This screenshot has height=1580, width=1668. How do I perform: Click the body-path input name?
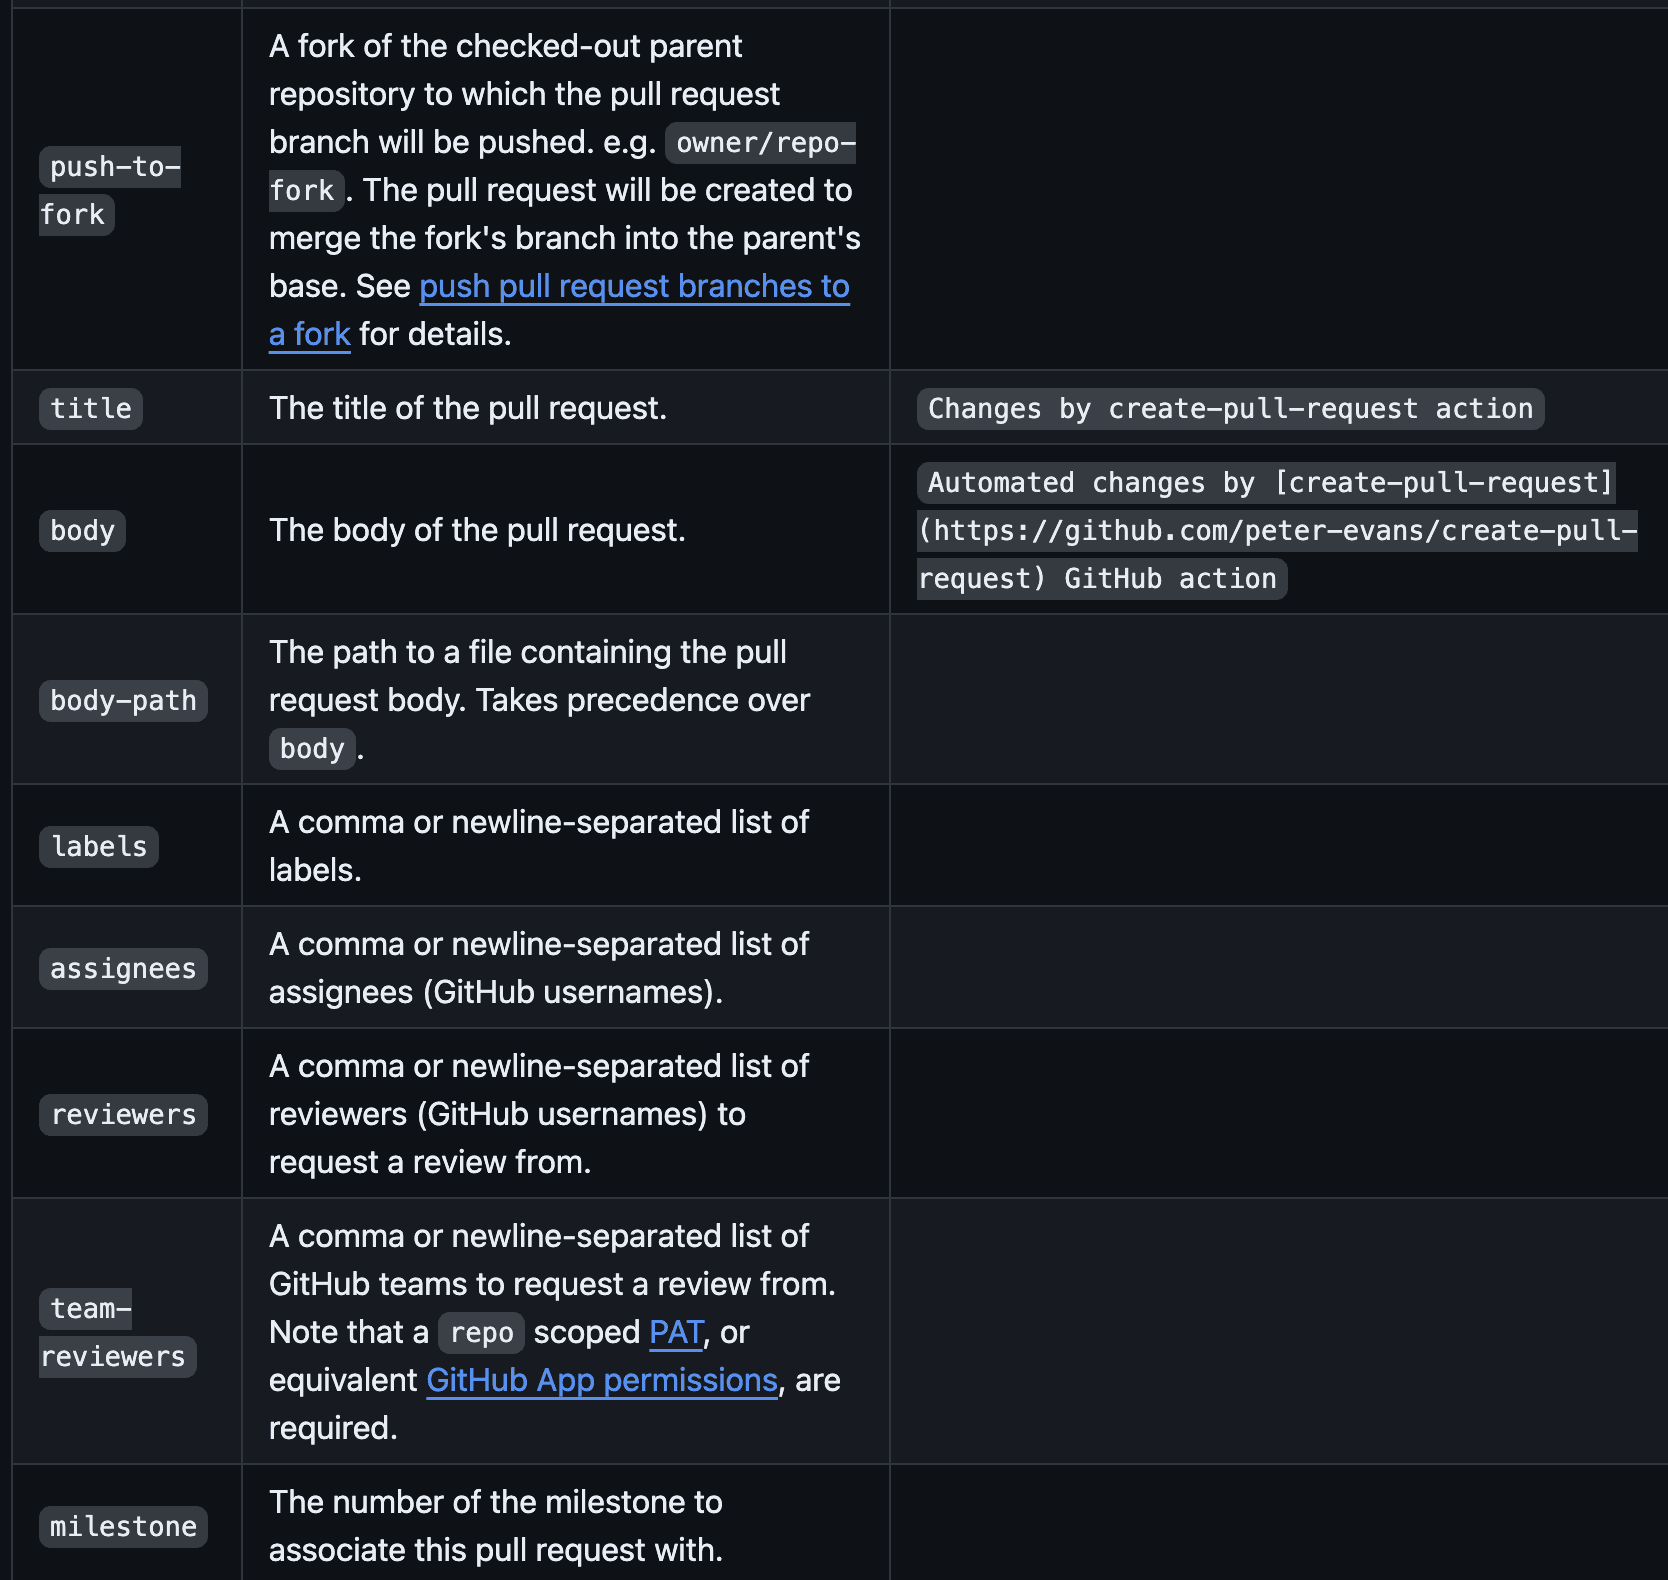pyautogui.click(x=123, y=701)
